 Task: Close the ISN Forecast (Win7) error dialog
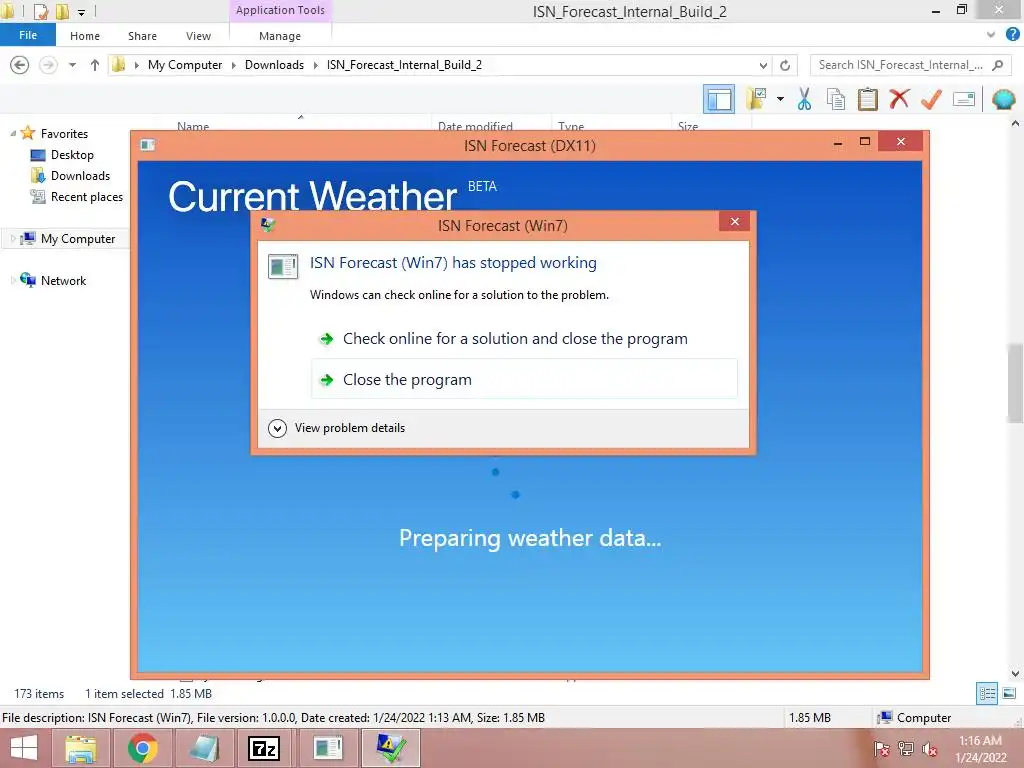pos(735,221)
